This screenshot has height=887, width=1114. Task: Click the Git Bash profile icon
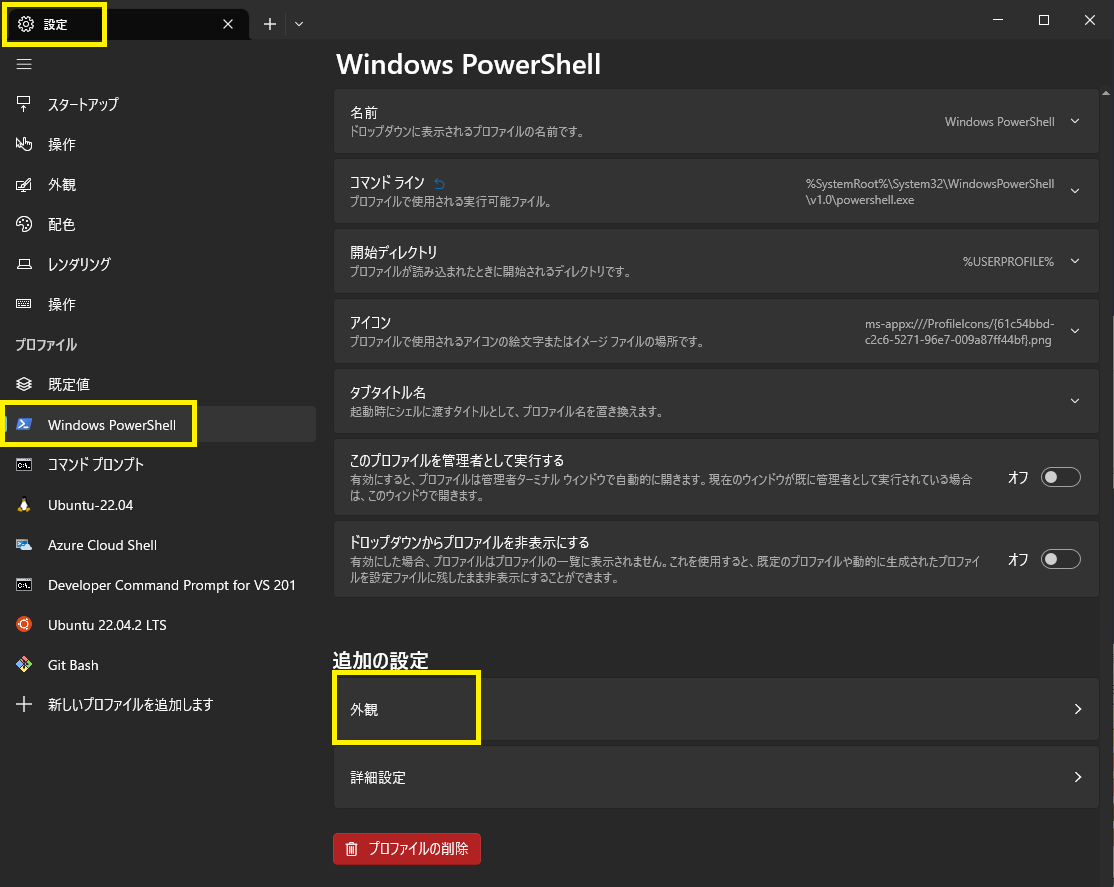tap(24, 665)
